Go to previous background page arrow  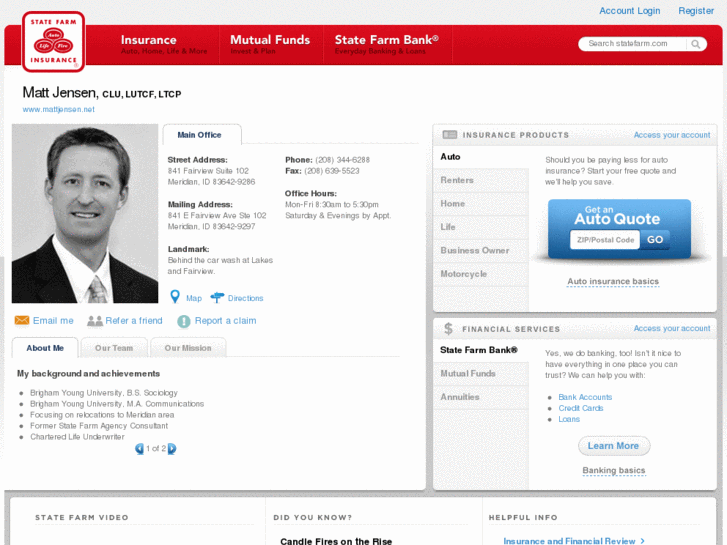(139, 449)
